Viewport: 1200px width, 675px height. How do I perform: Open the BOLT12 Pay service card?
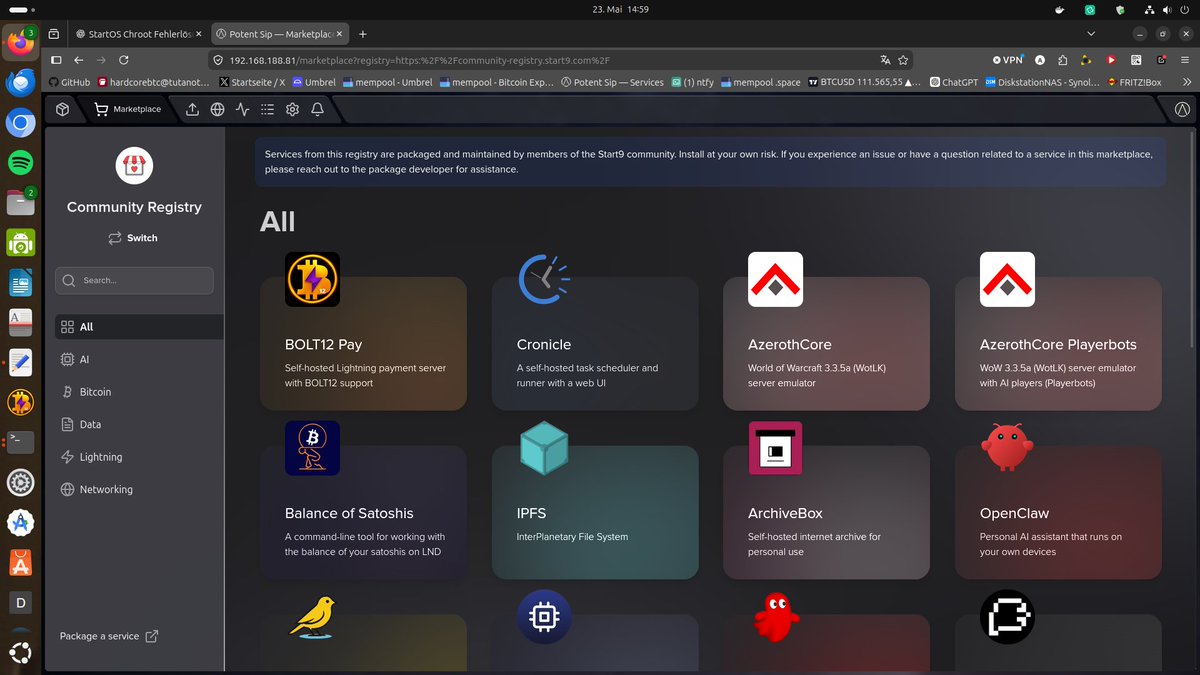point(363,344)
